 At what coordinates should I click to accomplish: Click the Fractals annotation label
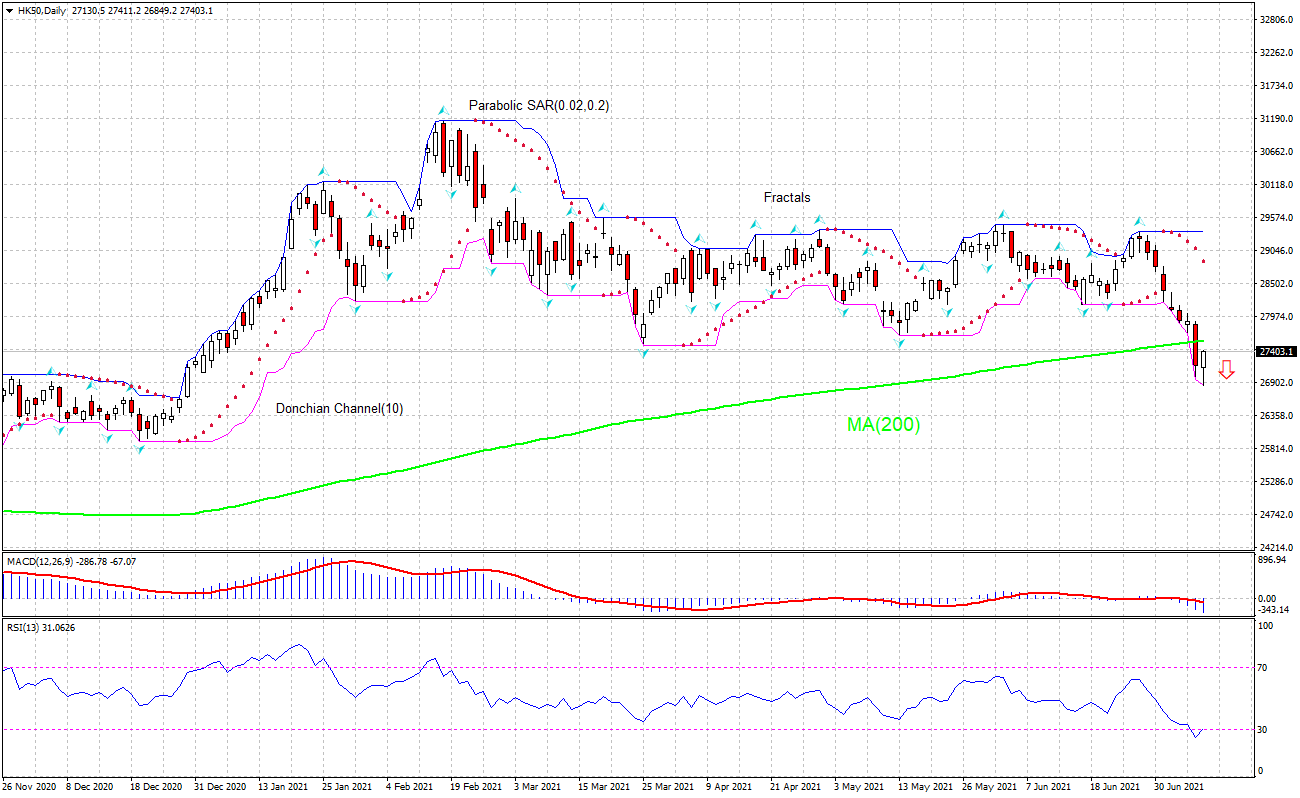787,198
